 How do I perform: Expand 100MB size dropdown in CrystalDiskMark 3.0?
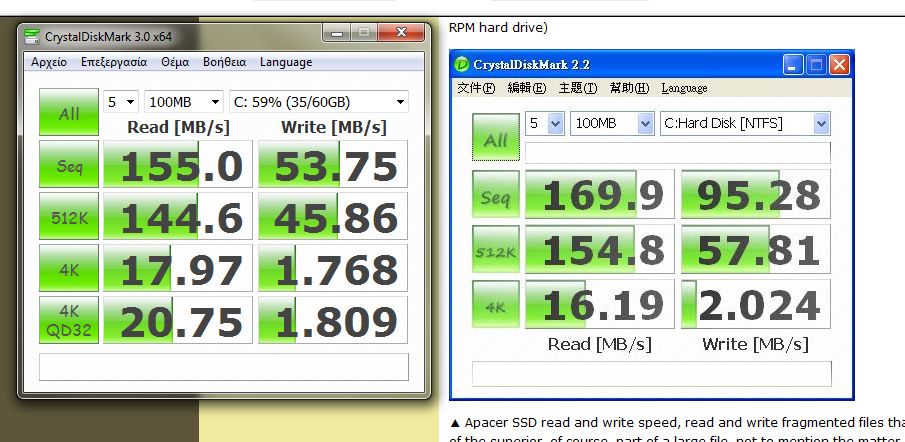[215, 102]
